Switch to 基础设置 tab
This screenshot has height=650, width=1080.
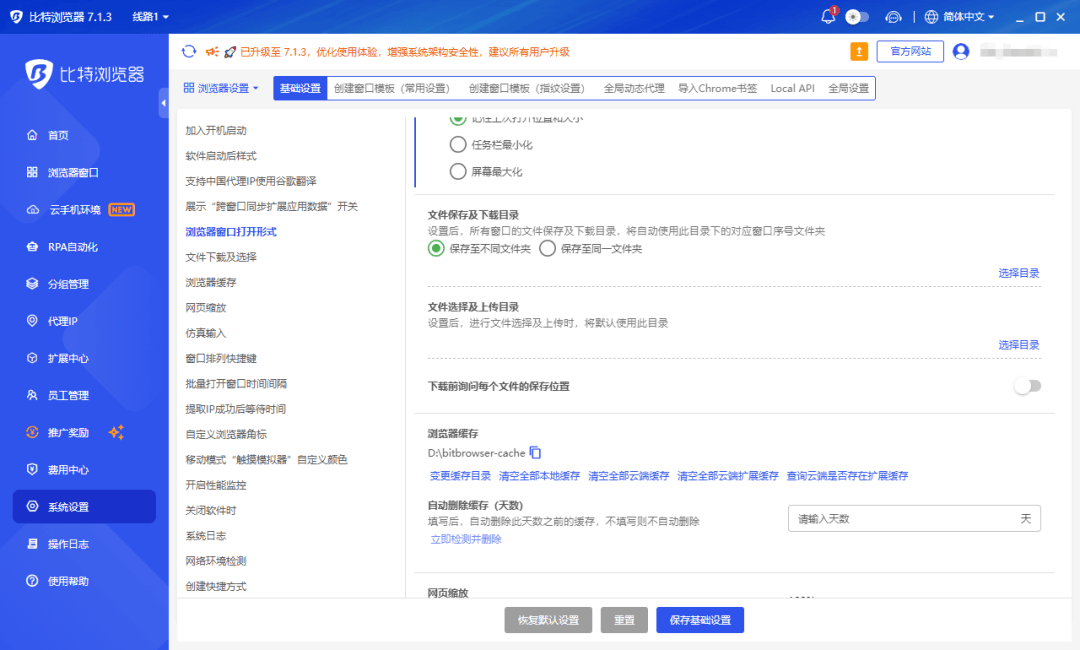coord(300,88)
